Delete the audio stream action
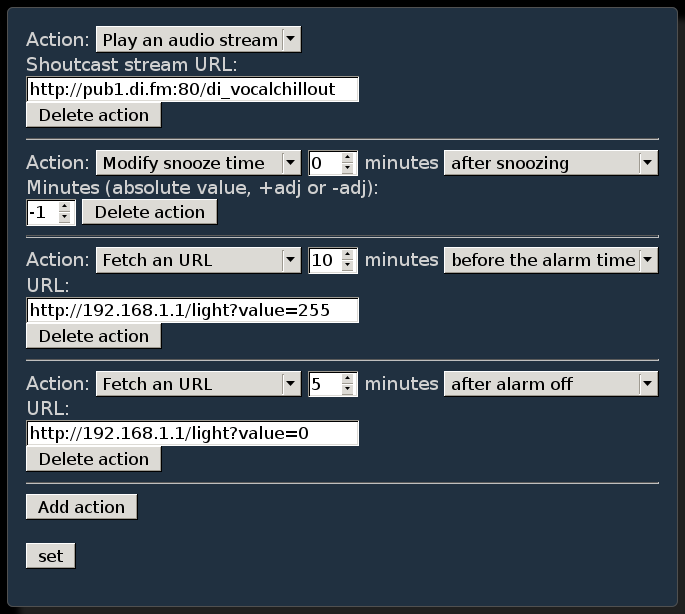The image size is (685, 614). click(x=93, y=115)
